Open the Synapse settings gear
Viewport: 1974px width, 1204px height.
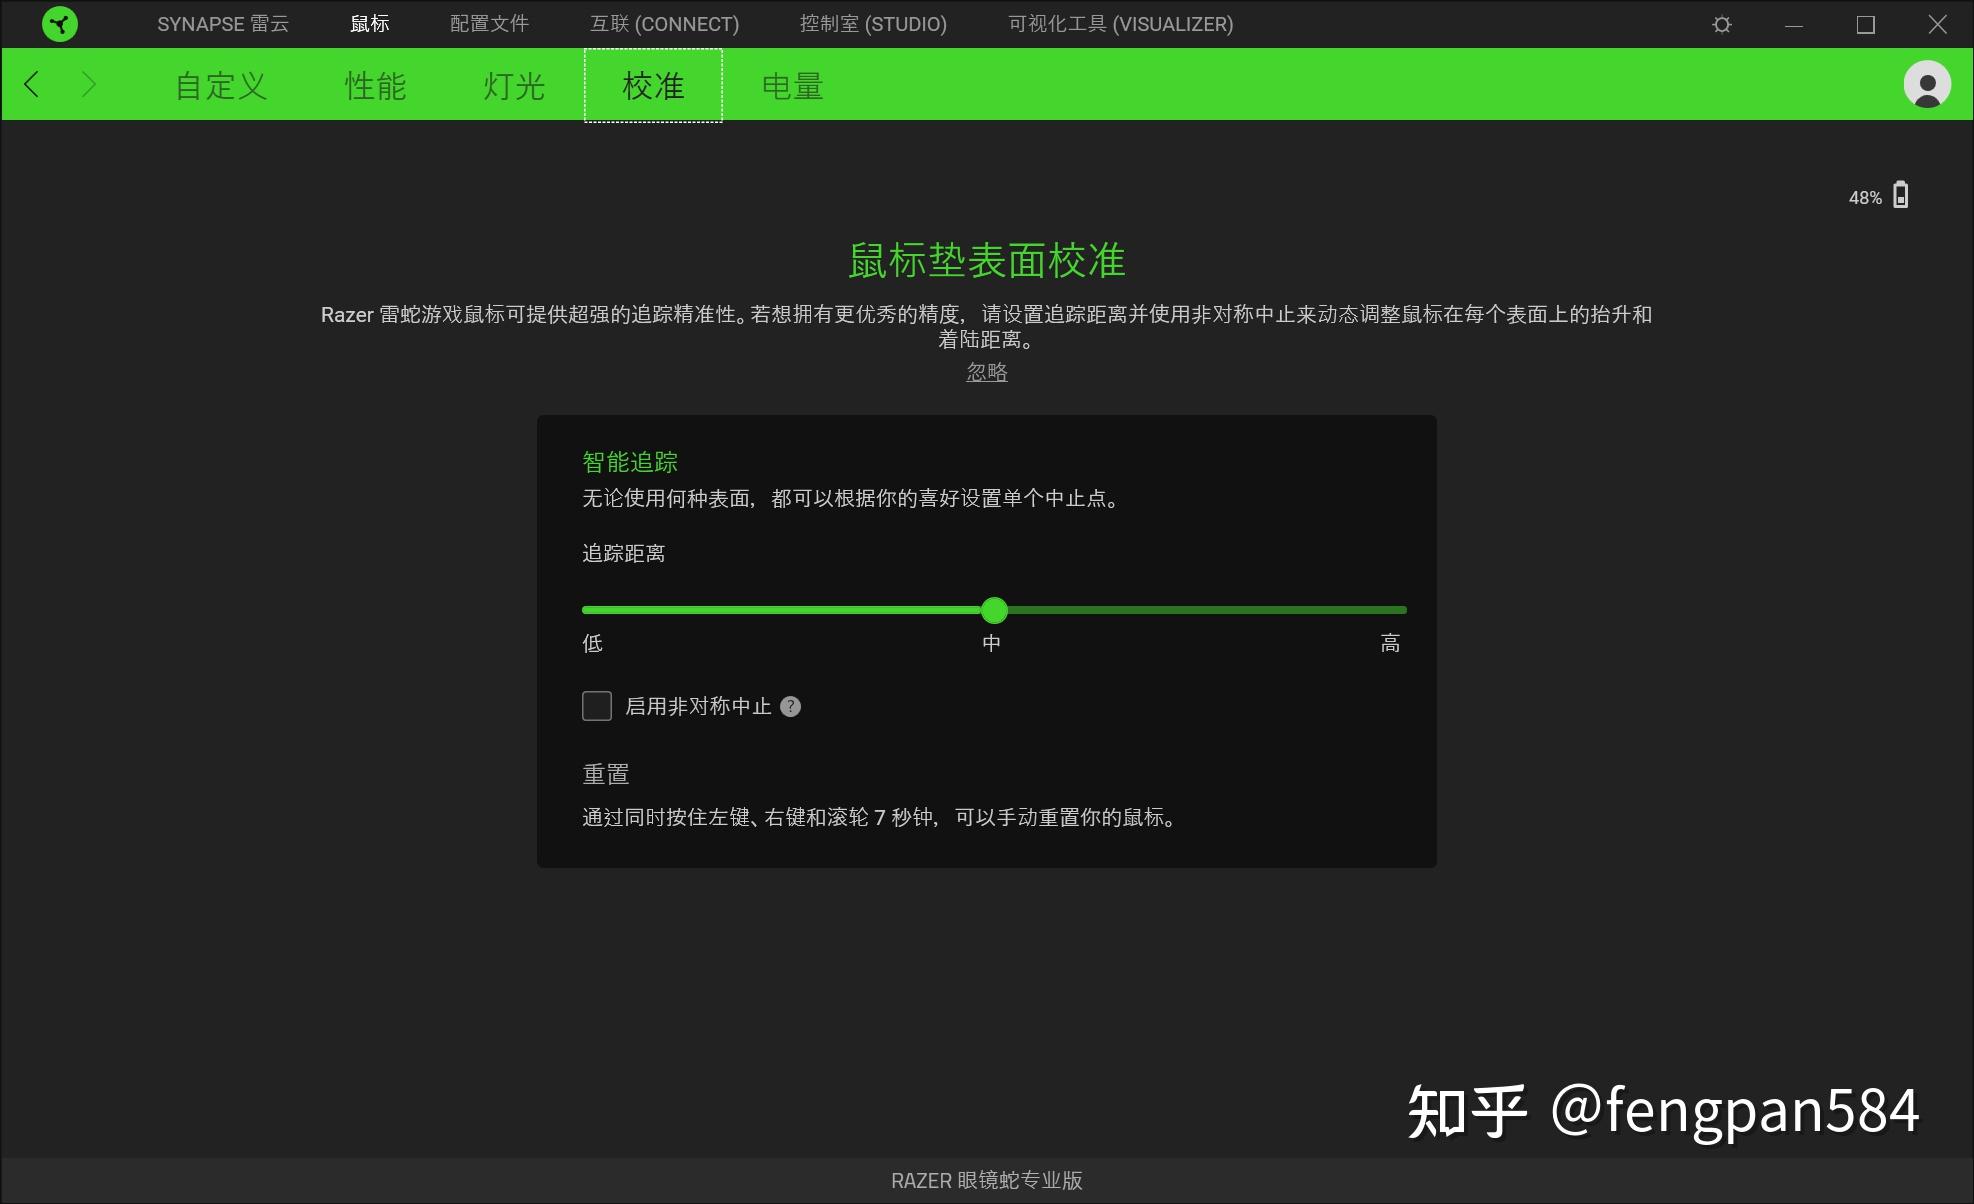(x=1722, y=23)
